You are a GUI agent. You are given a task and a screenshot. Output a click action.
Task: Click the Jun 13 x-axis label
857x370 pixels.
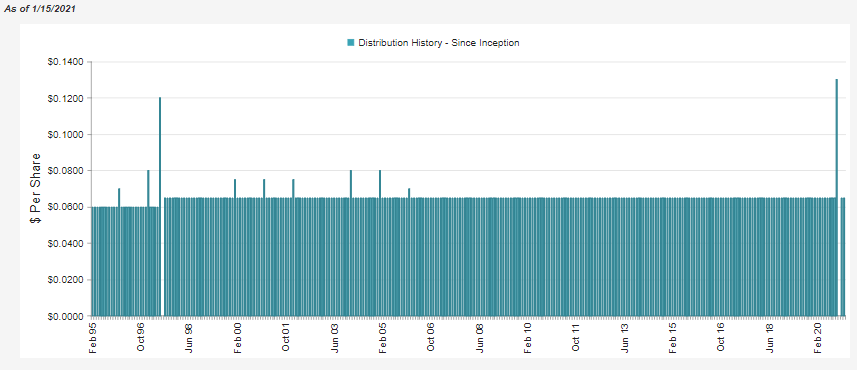tap(624, 338)
